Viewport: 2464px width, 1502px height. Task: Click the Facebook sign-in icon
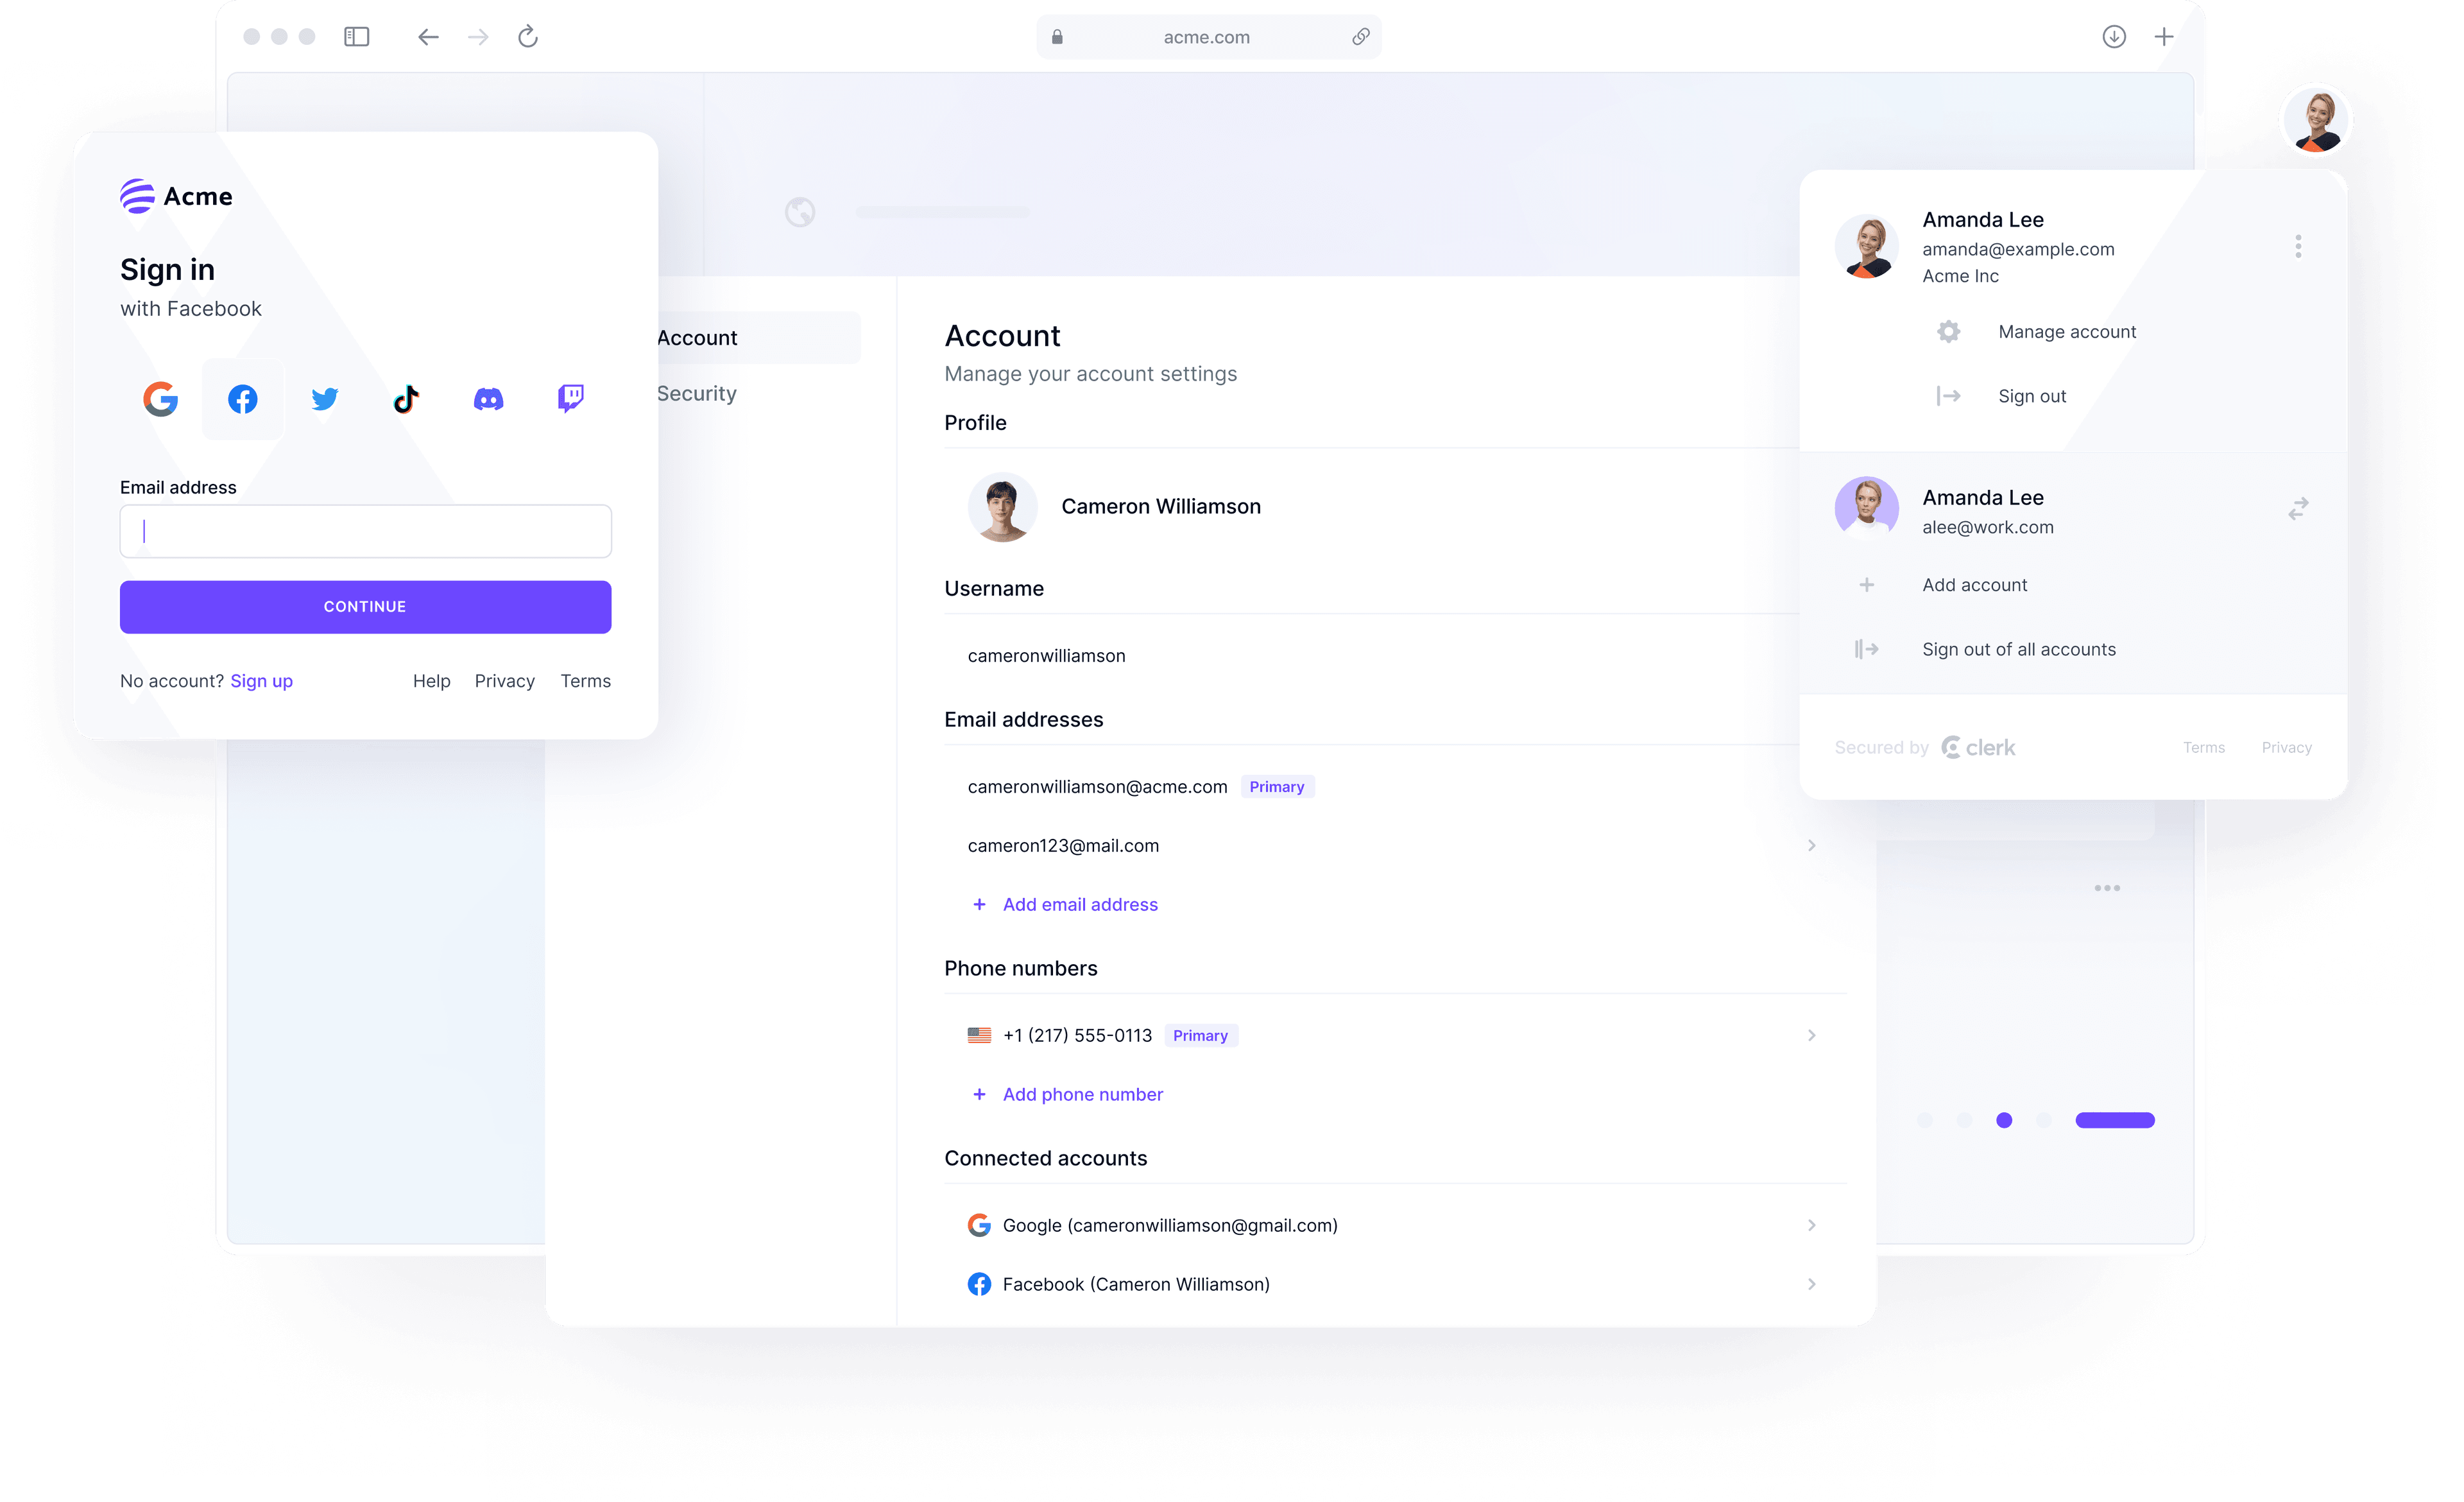coord(243,396)
